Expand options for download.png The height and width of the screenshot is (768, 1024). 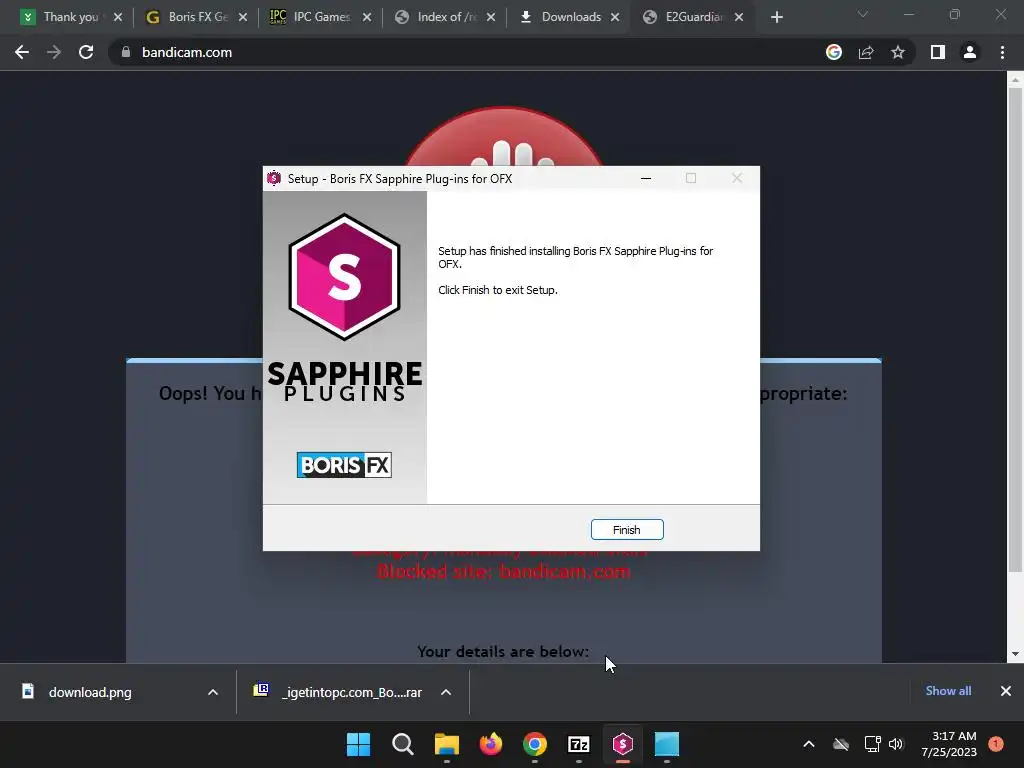click(x=213, y=692)
